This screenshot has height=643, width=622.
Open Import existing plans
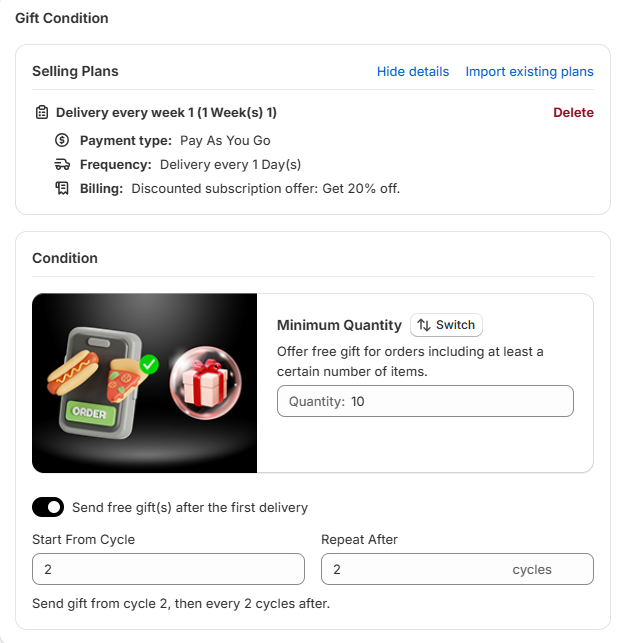[x=529, y=71]
